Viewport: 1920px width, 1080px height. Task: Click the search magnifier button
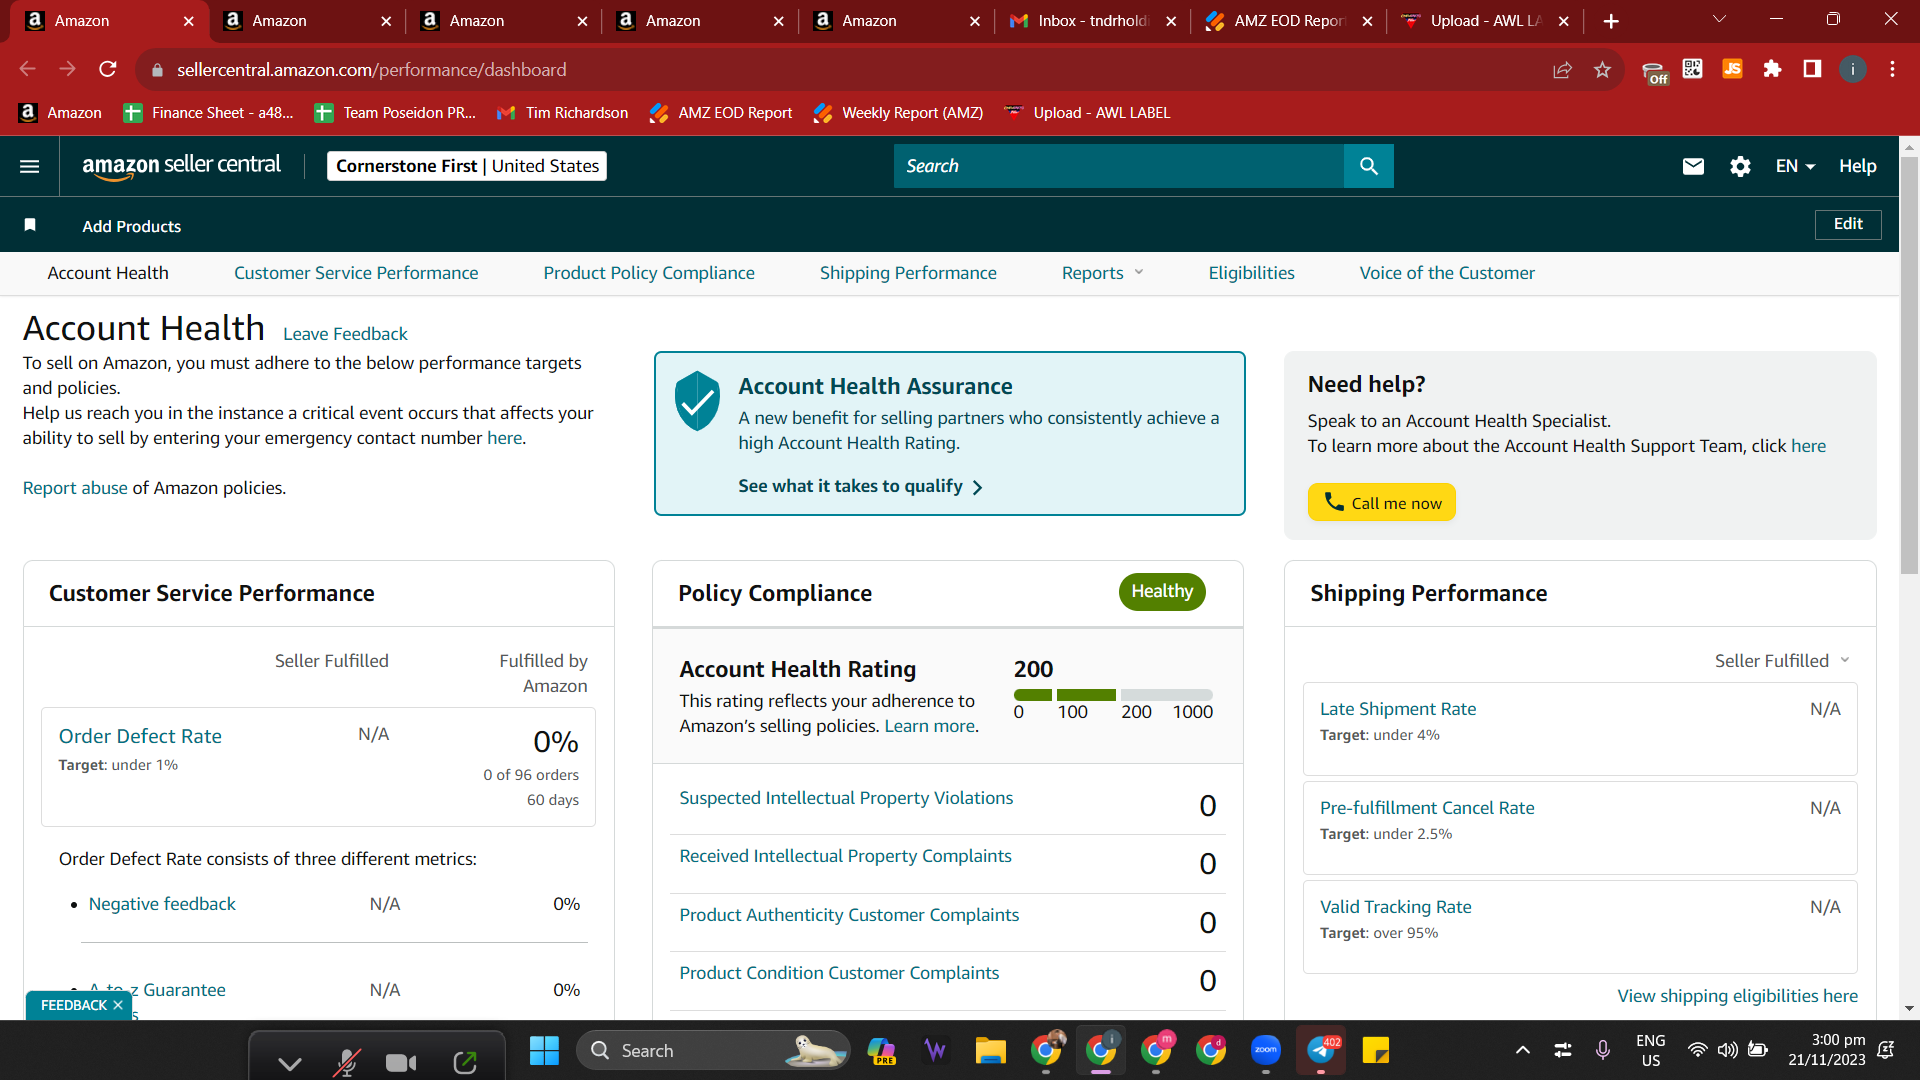1369,166
